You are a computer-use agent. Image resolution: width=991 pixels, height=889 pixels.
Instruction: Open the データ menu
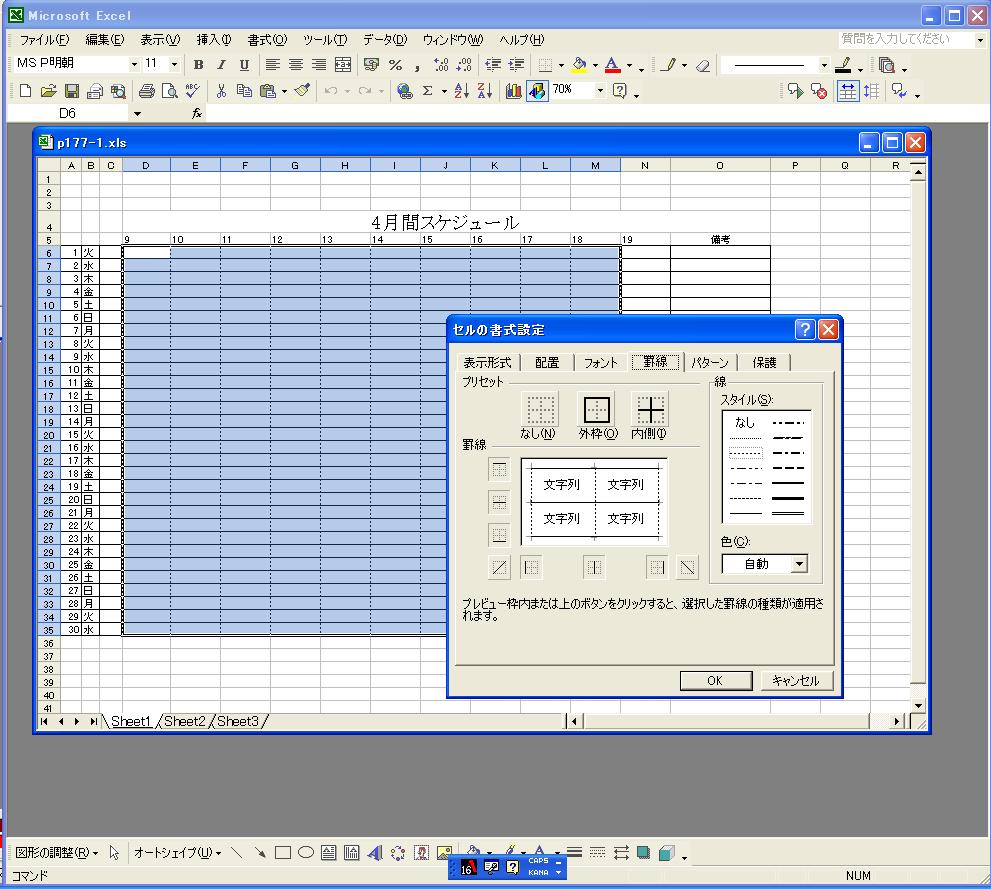[385, 40]
